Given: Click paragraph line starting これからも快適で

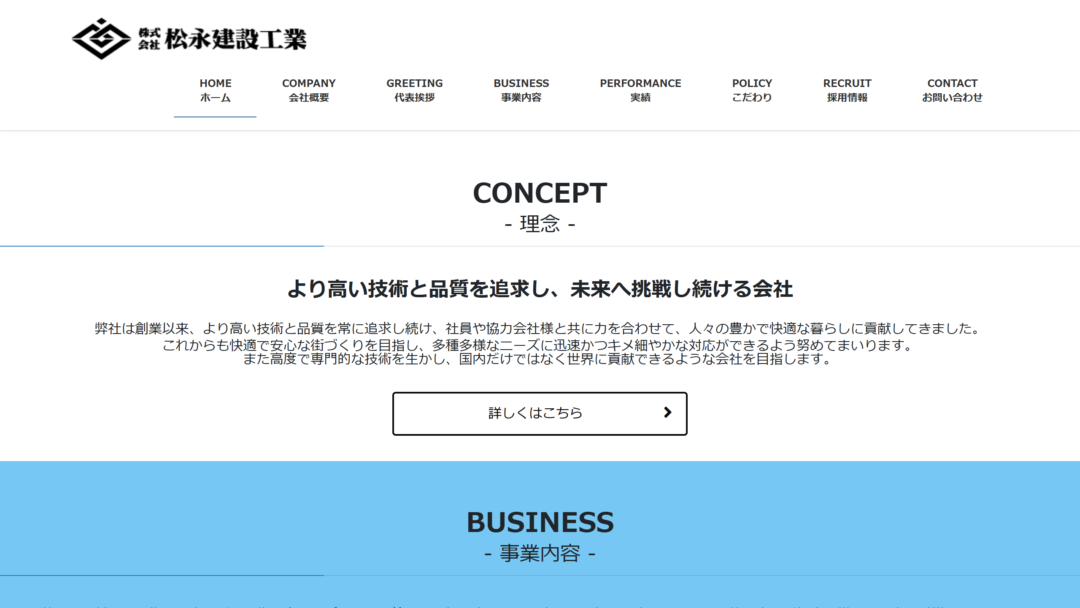Looking at the screenshot, I should [x=538, y=345].
